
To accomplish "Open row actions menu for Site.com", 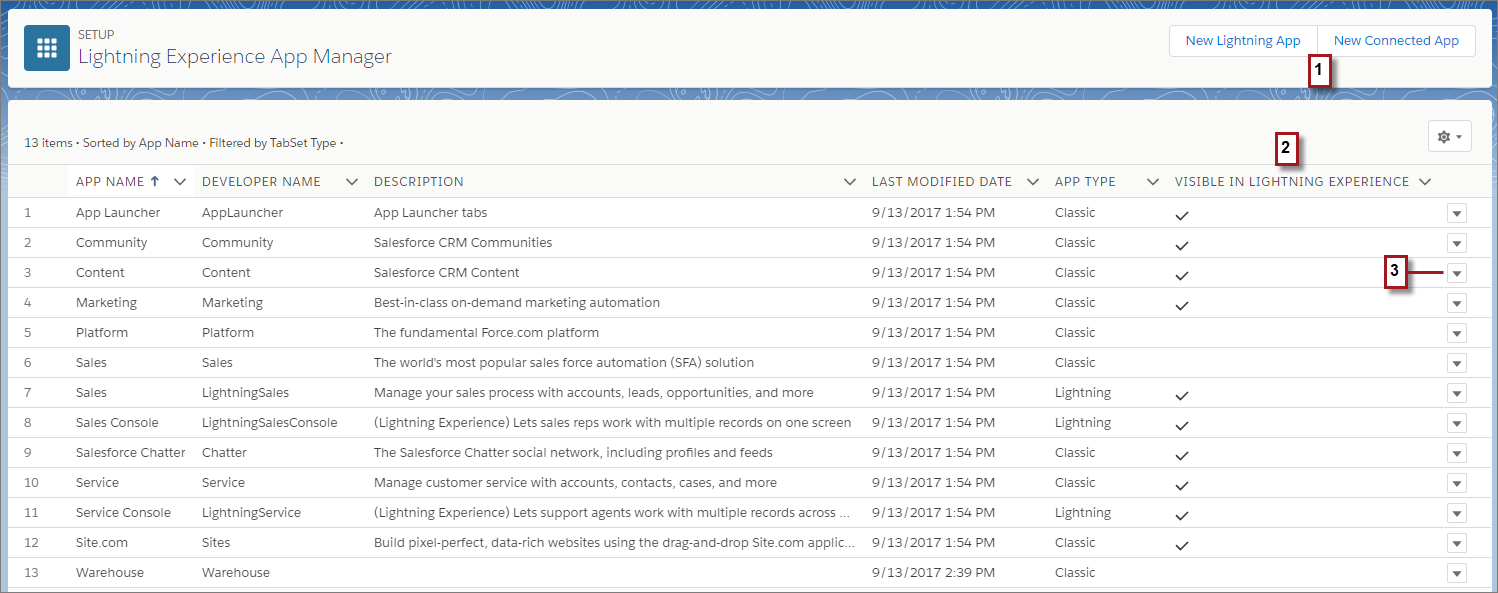I will tap(1457, 542).
